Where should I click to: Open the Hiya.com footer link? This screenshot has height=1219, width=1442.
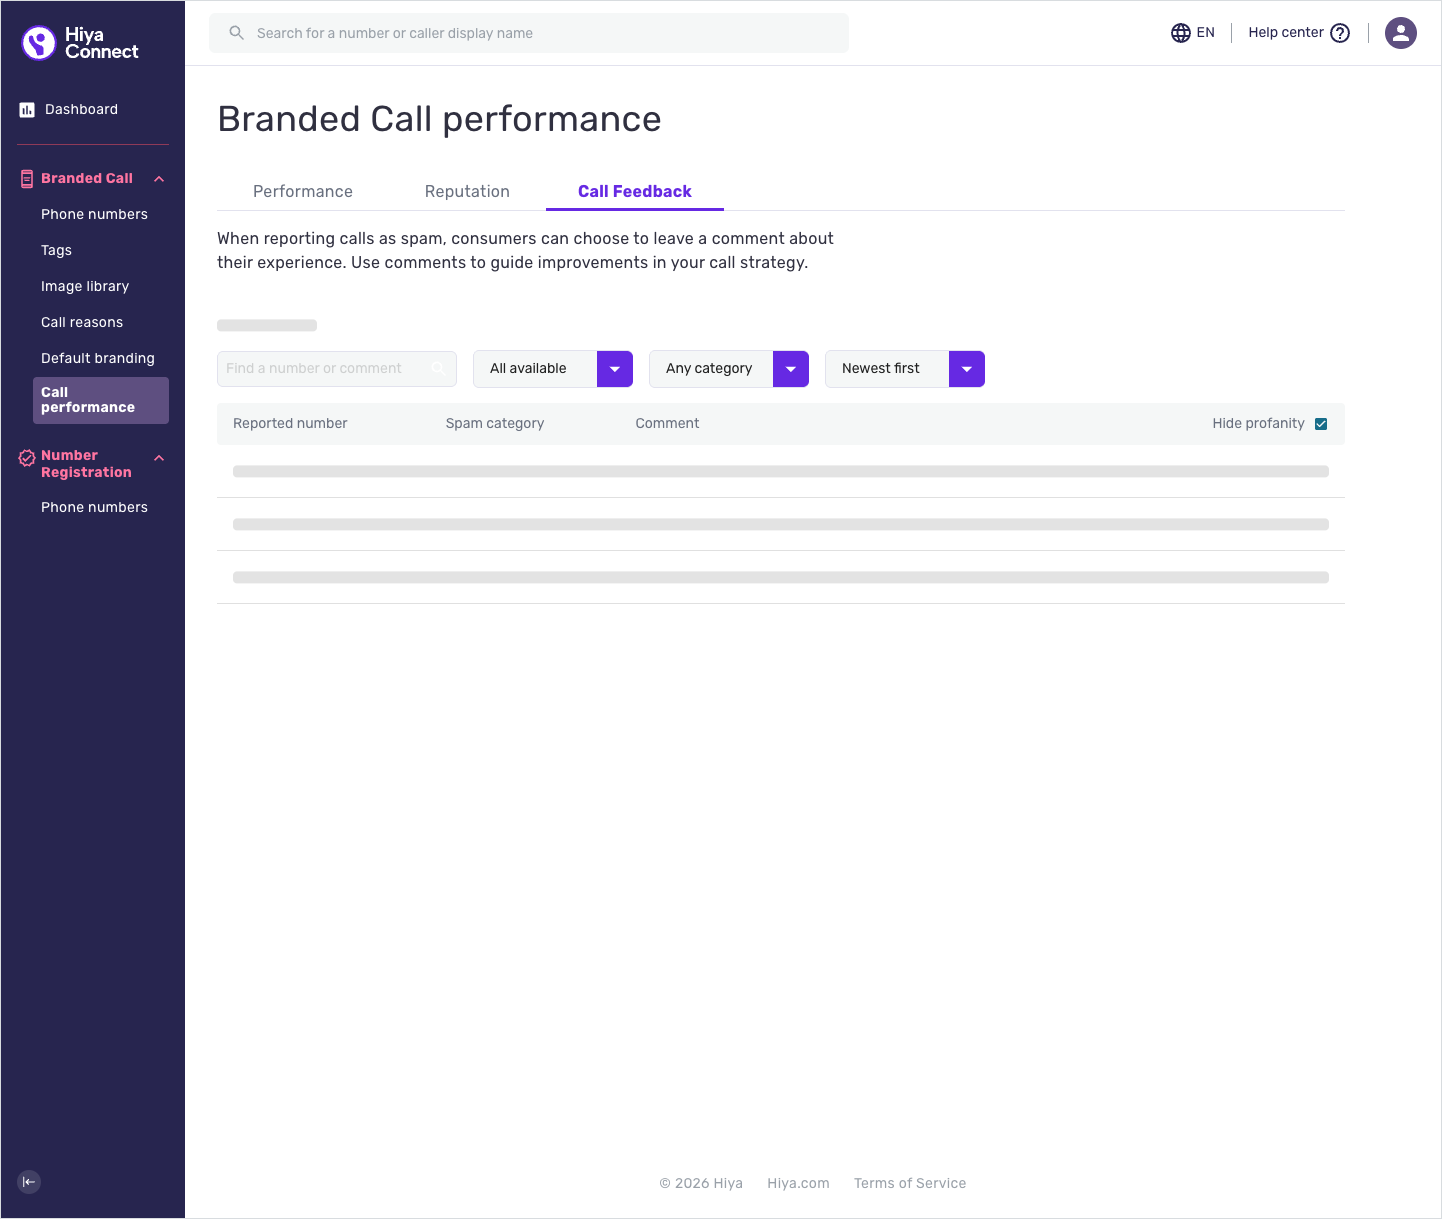coord(798,1183)
